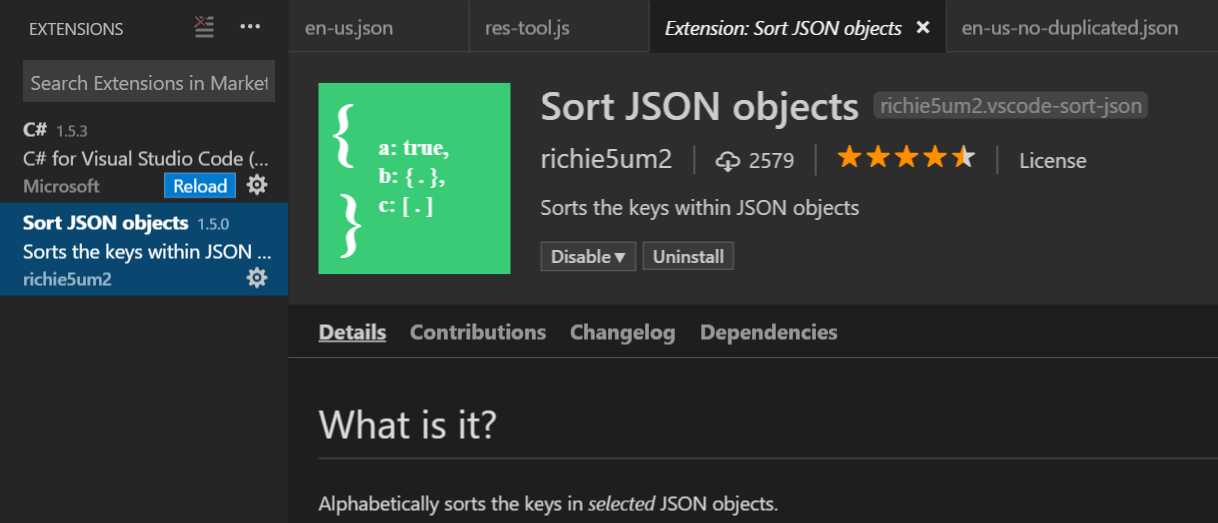
Task: Focus the Search Extensions in Marketplace field
Action: click(149, 83)
